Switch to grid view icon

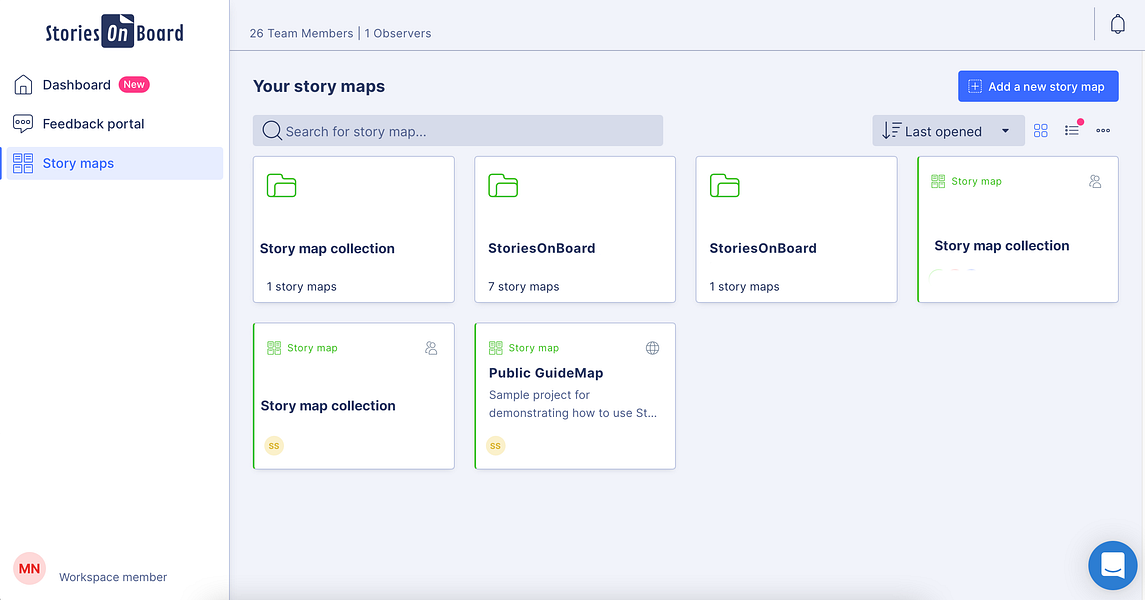(1041, 131)
